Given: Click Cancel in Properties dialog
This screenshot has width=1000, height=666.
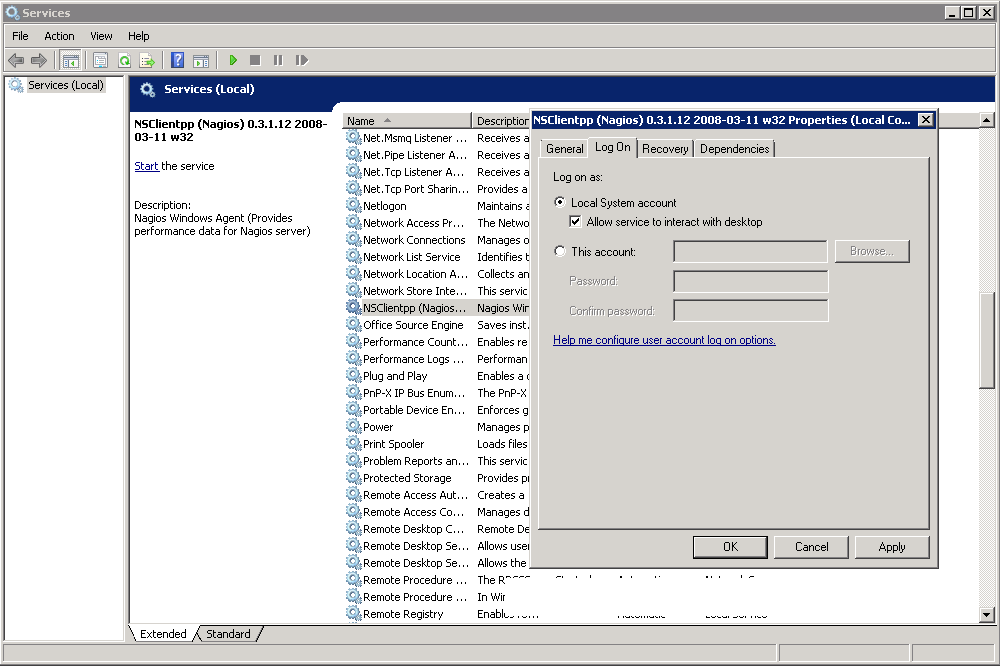Looking at the screenshot, I should click(811, 547).
